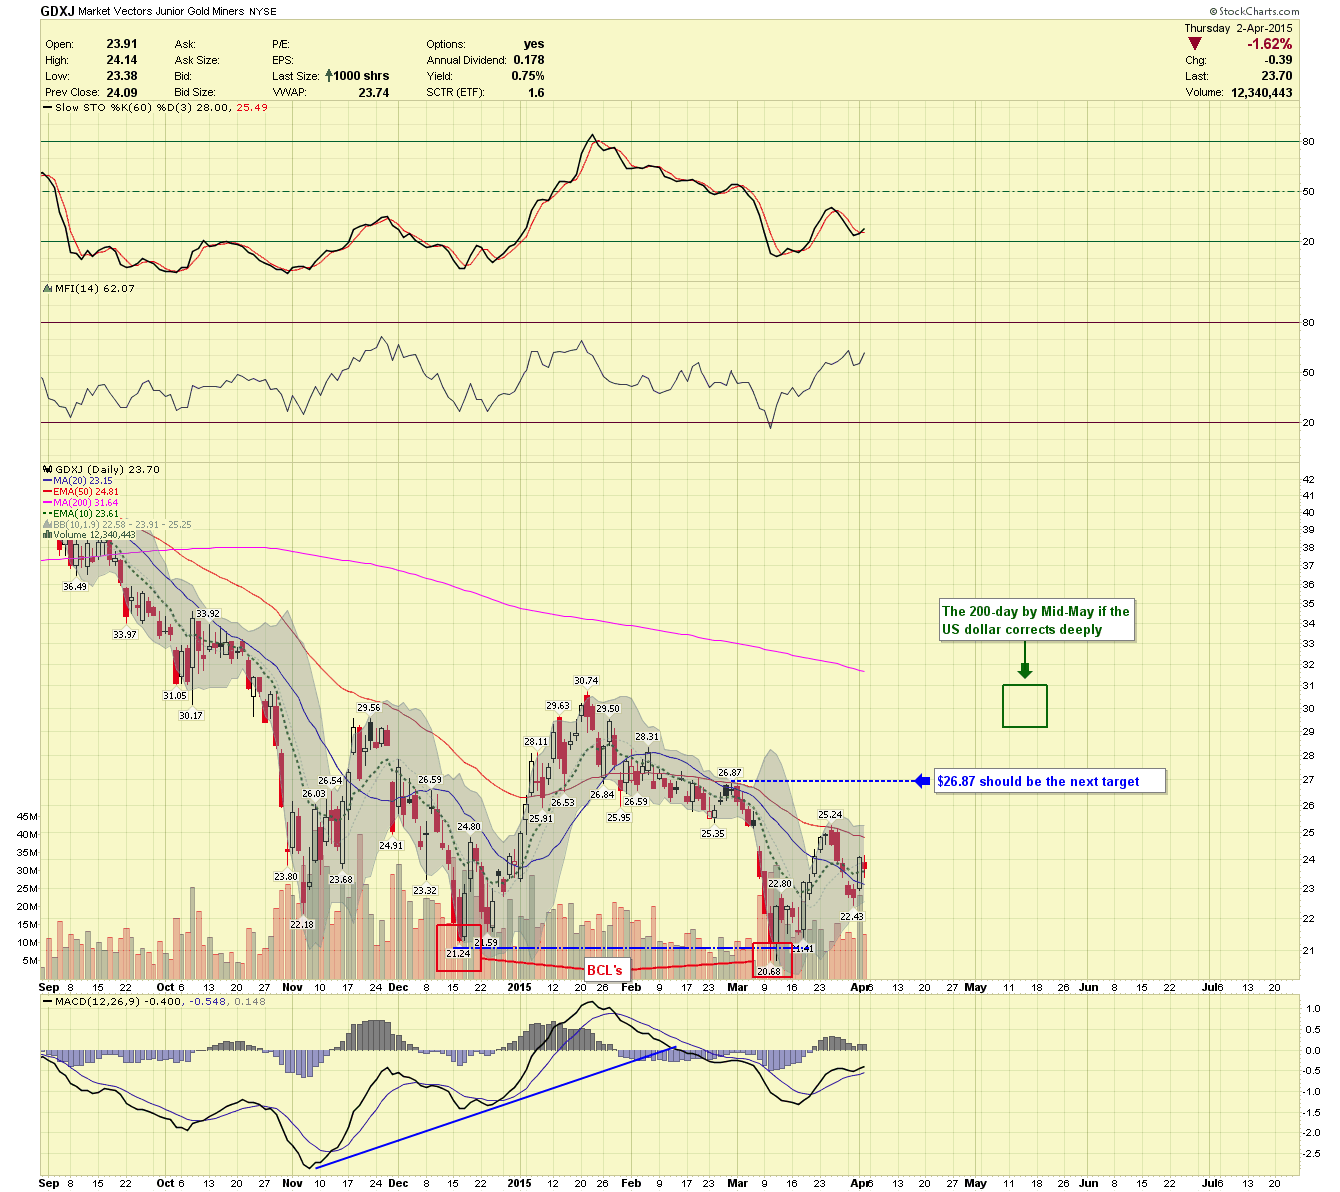This screenshot has height=1192, width=1340.
Task: Click the 28.31 price label
Action: click(647, 737)
